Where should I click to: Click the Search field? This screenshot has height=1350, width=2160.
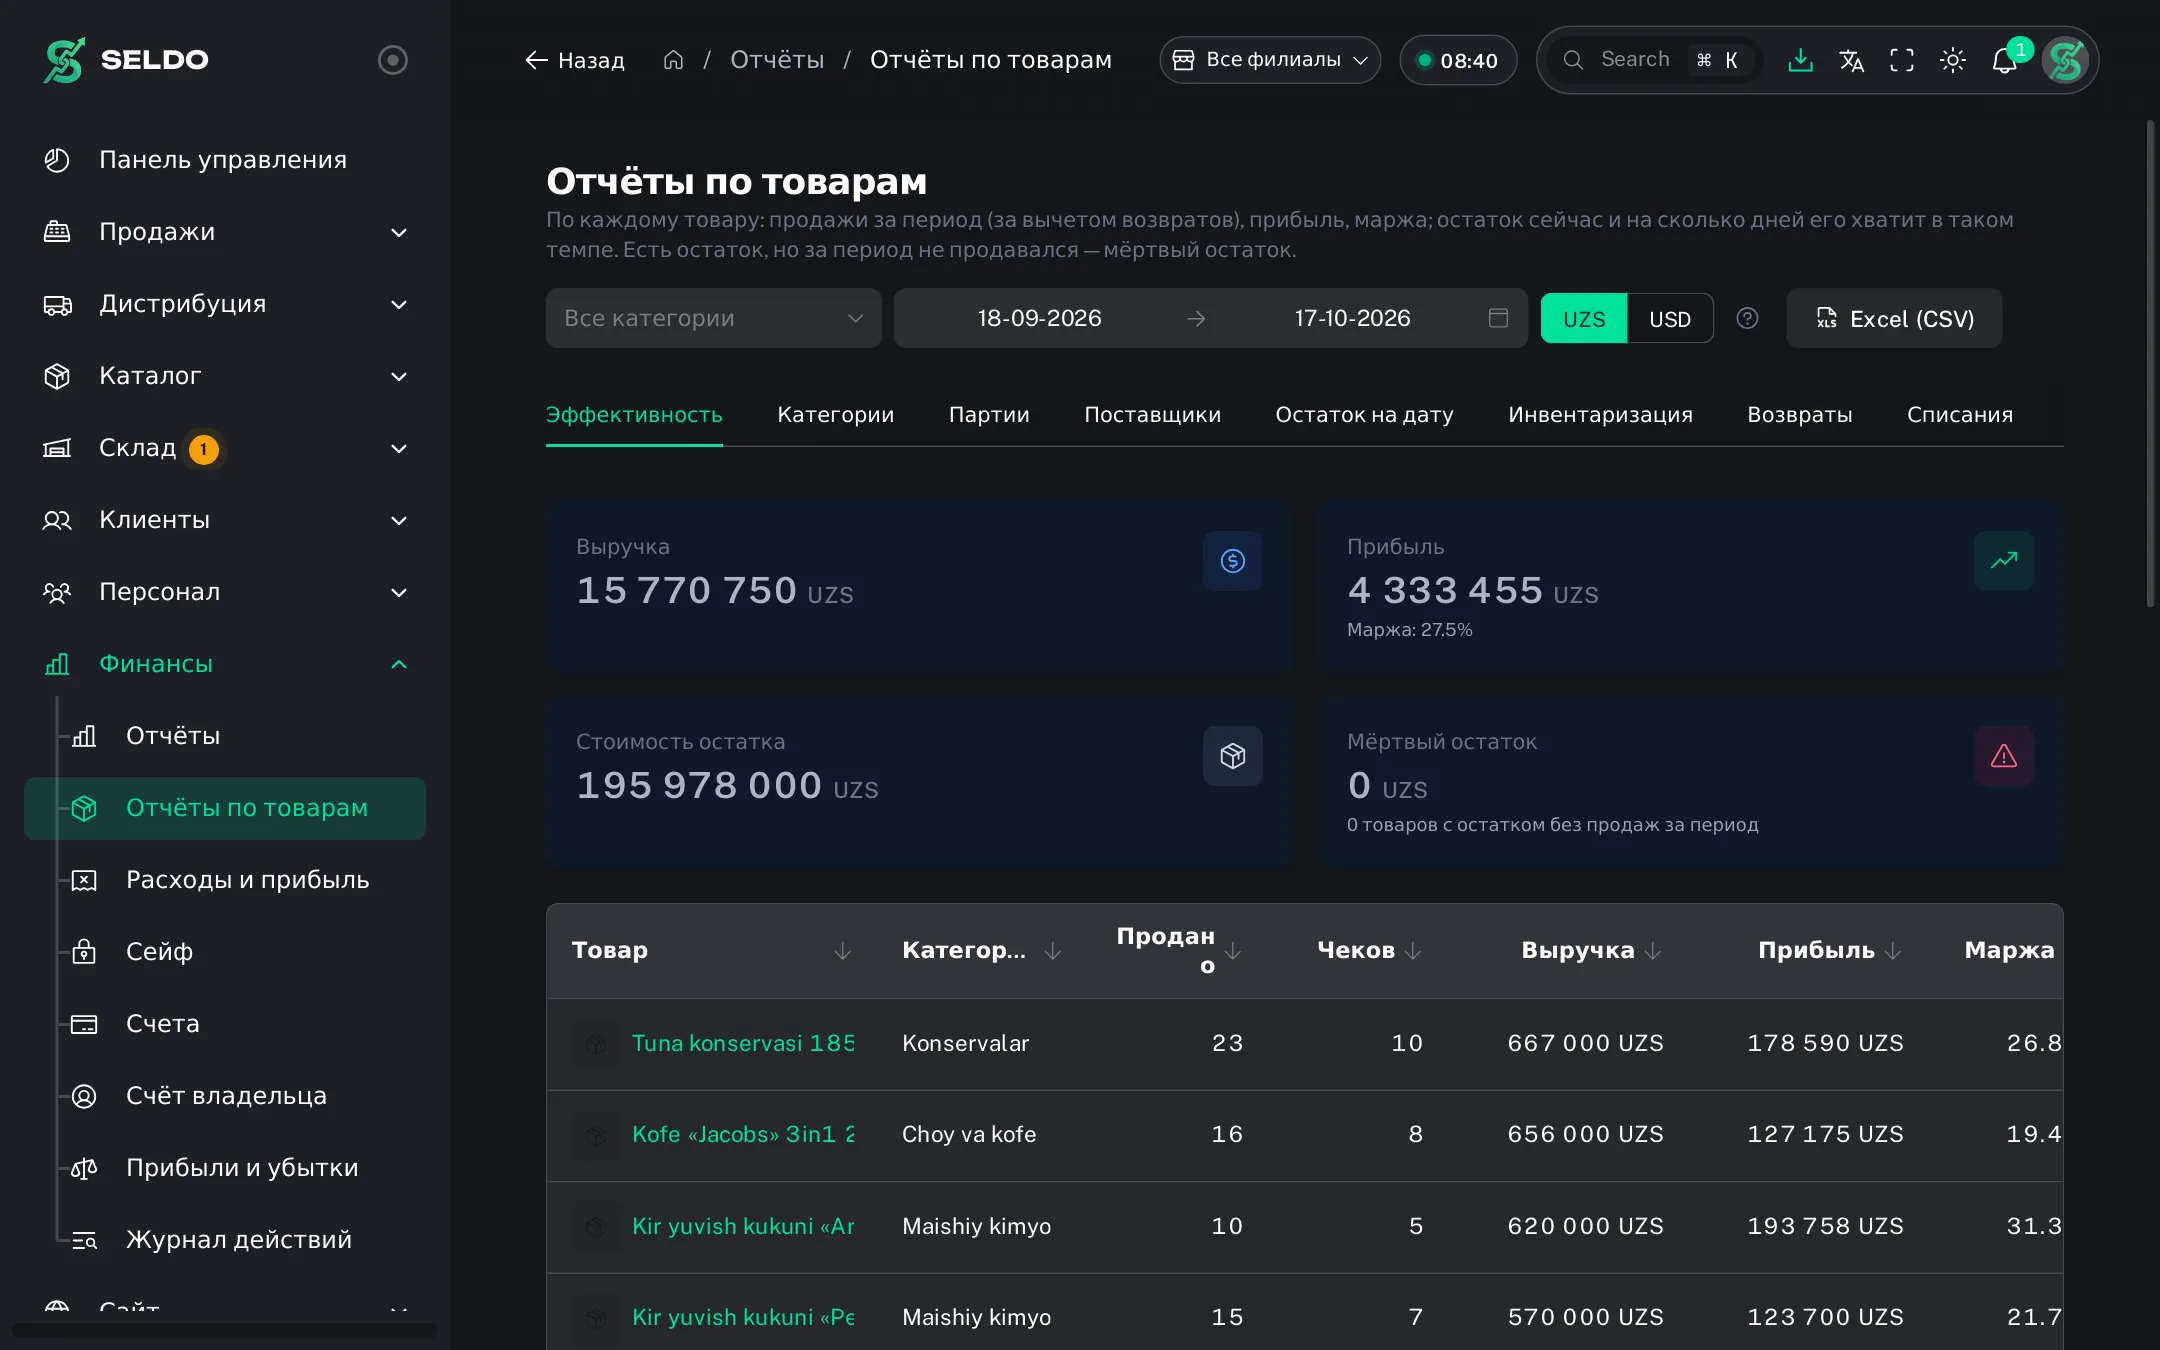point(1652,60)
